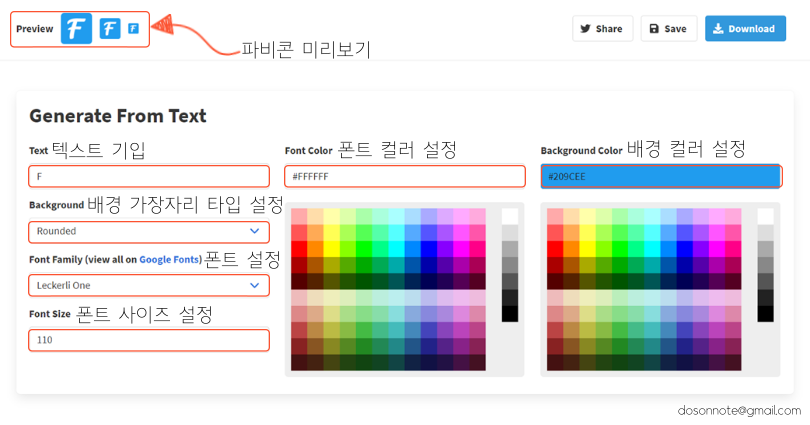This screenshot has height=425, width=810.
Task: Choose fully saturated magenta in Background Color palette
Action: point(717,249)
